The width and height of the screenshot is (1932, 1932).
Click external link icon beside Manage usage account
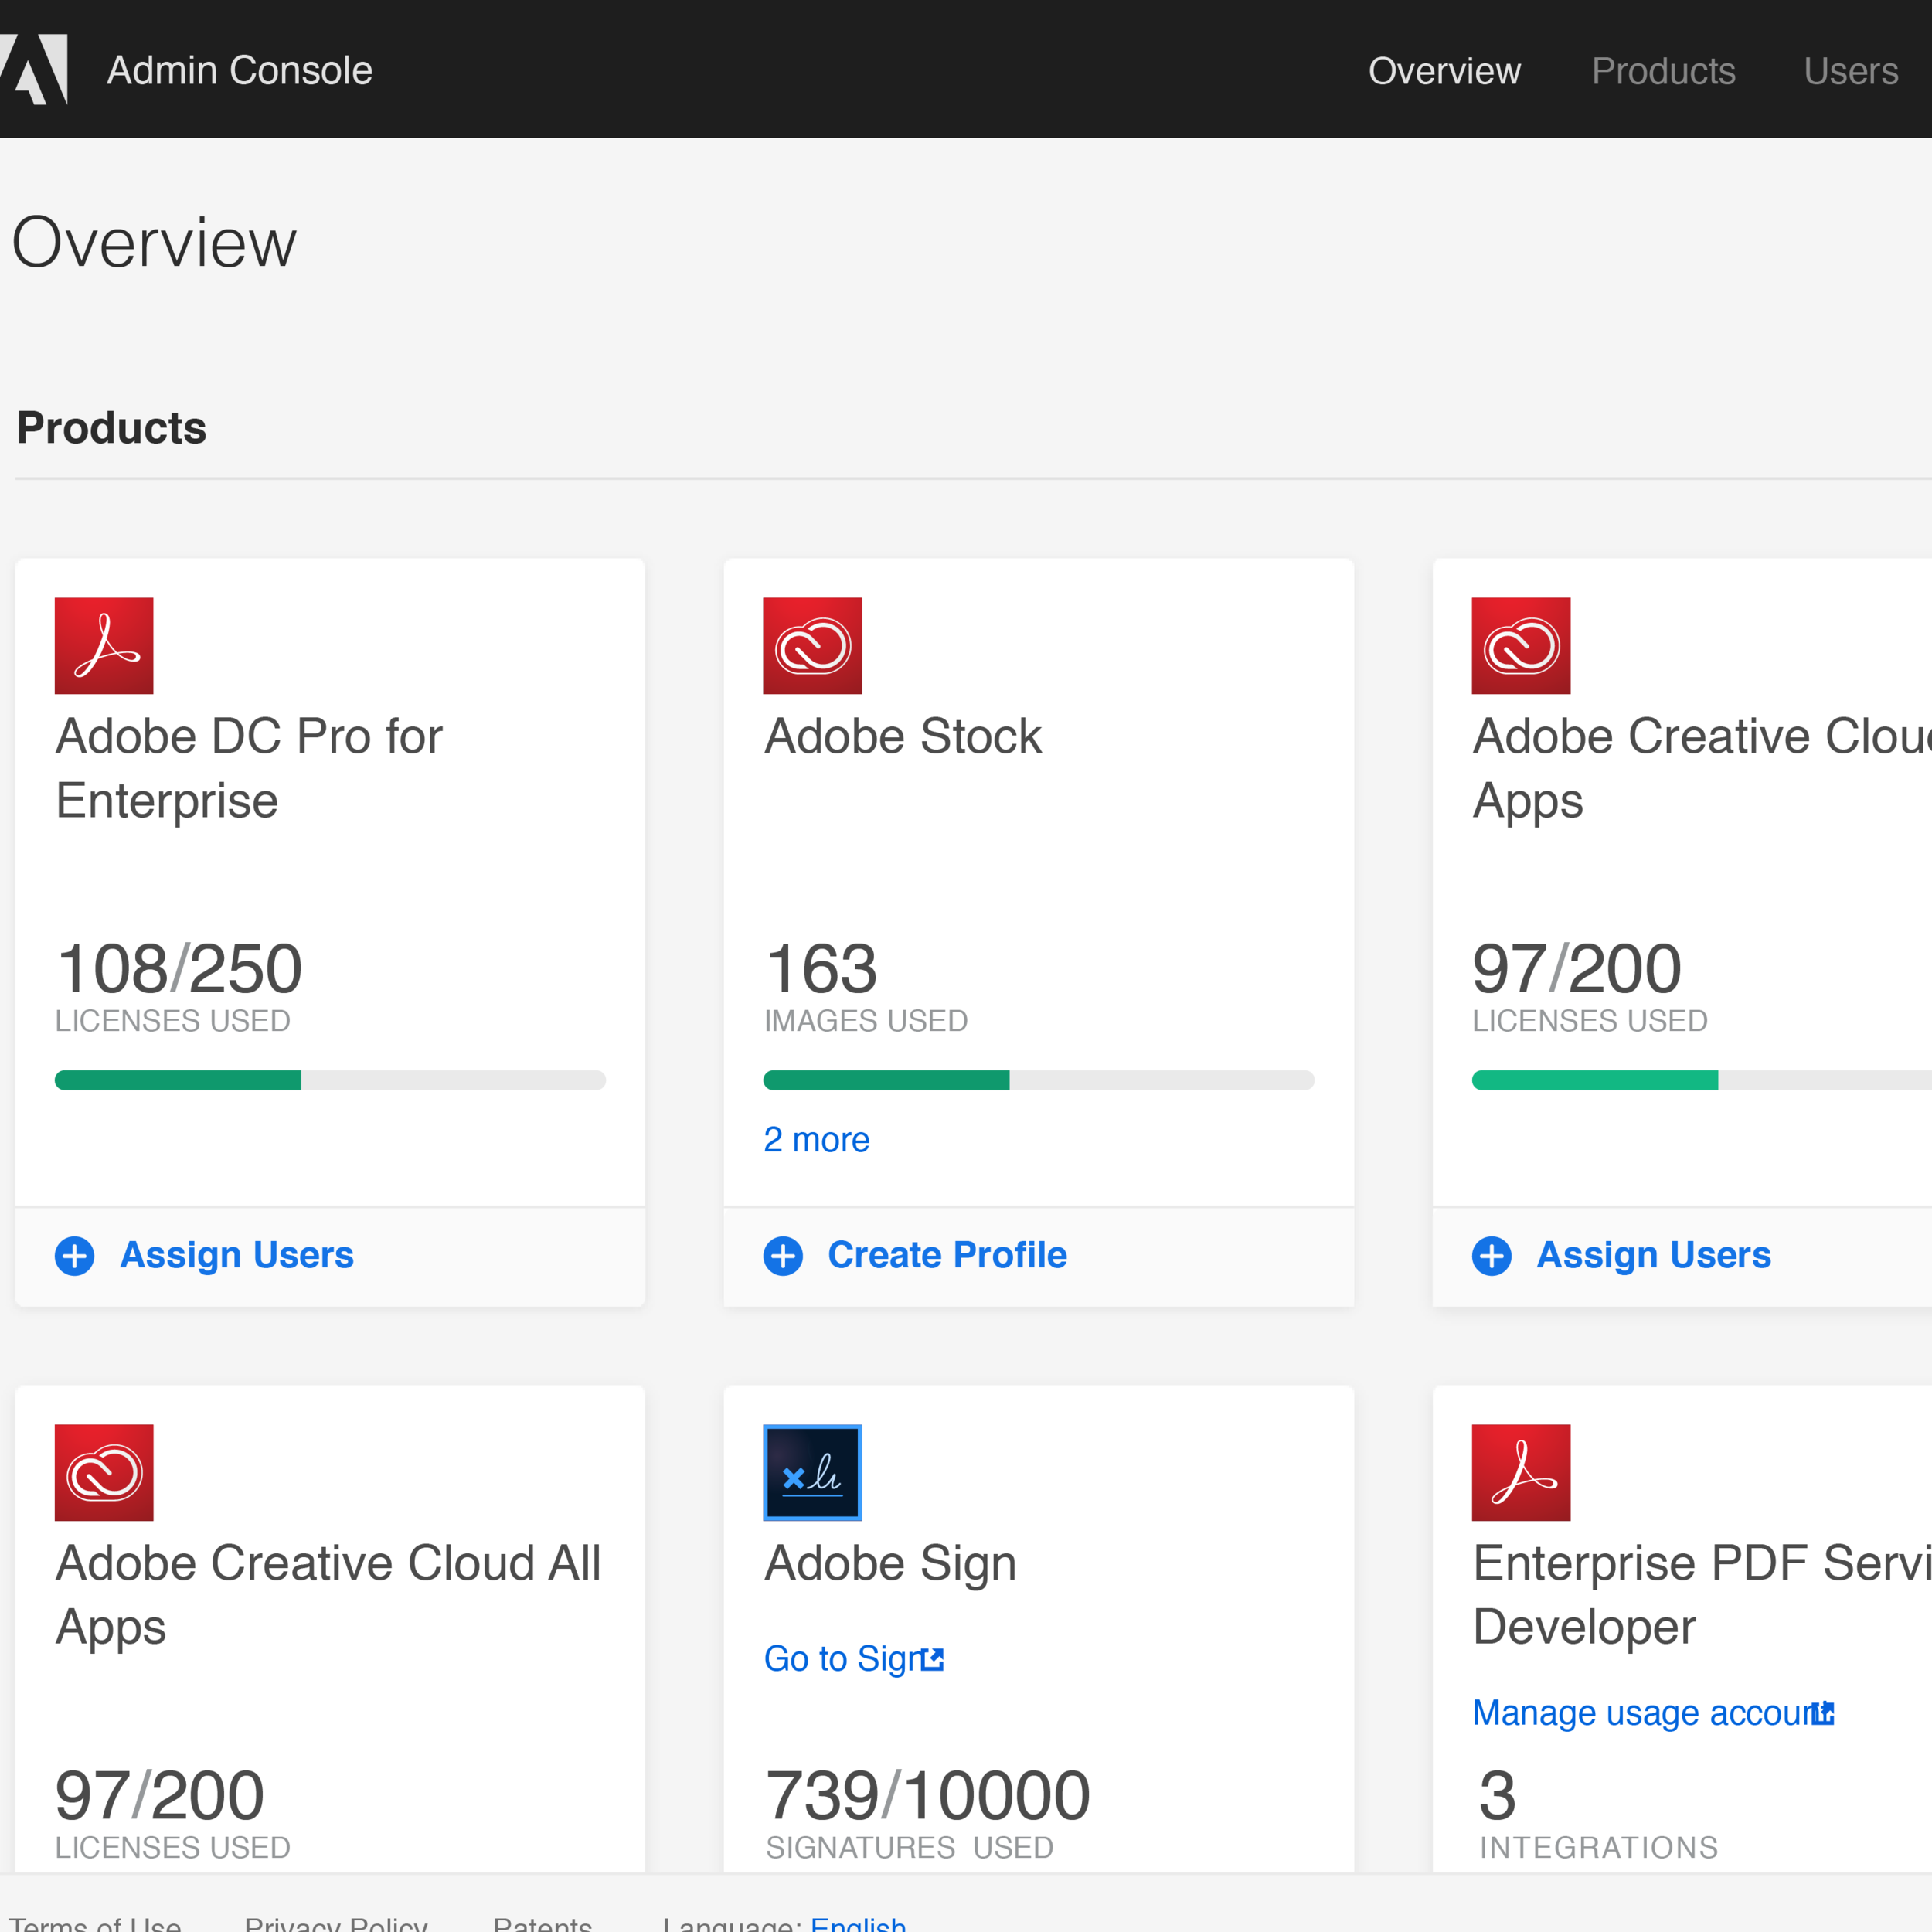point(1822,1714)
